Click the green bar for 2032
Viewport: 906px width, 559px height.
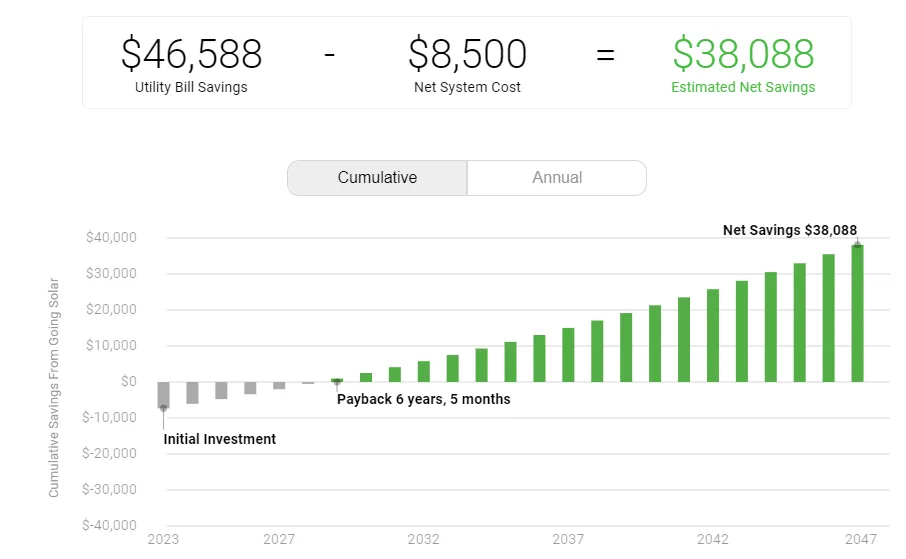(x=424, y=371)
